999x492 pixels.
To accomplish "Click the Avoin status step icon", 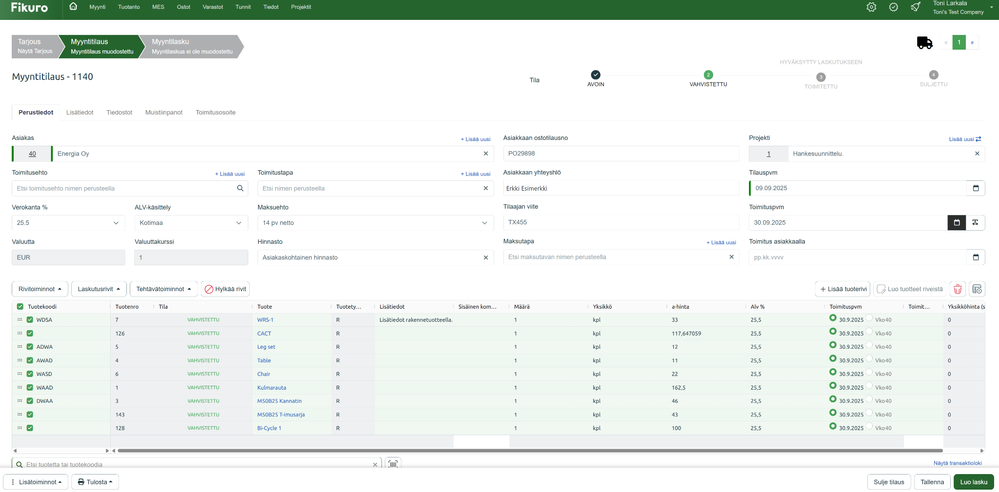I will (x=595, y=75).
